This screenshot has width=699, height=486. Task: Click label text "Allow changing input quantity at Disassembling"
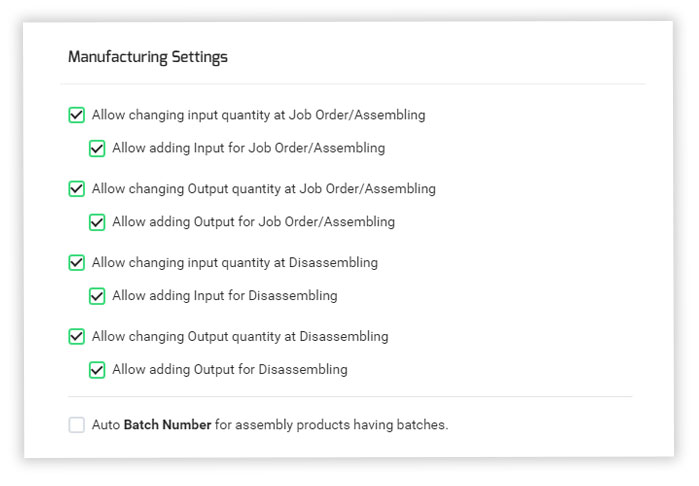point(234,263)
